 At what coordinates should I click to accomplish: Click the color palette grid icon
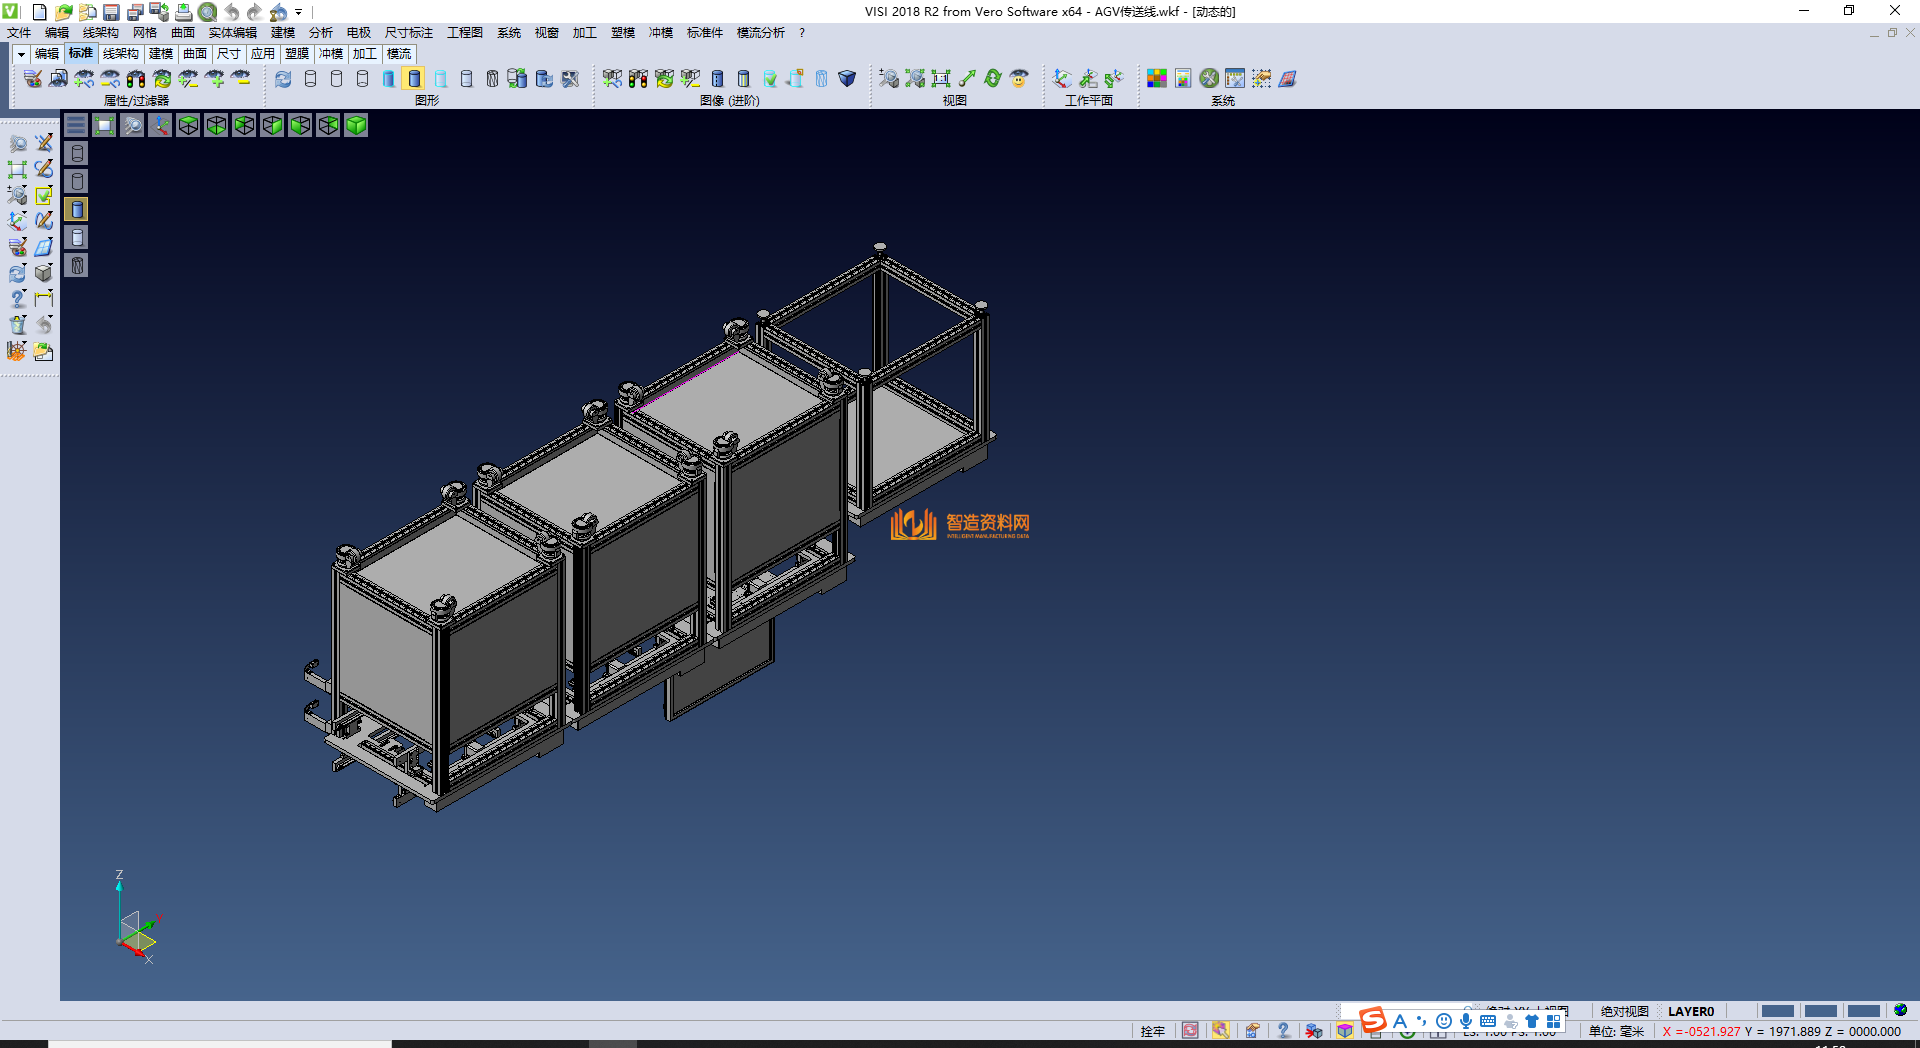pos(1156,78)
